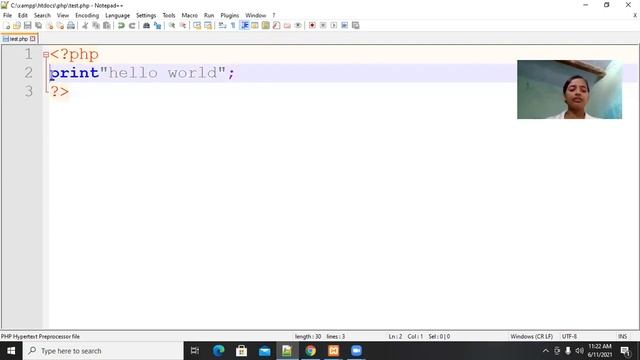Open the Run menu
640x360 pixels.
tap(209, 16)
